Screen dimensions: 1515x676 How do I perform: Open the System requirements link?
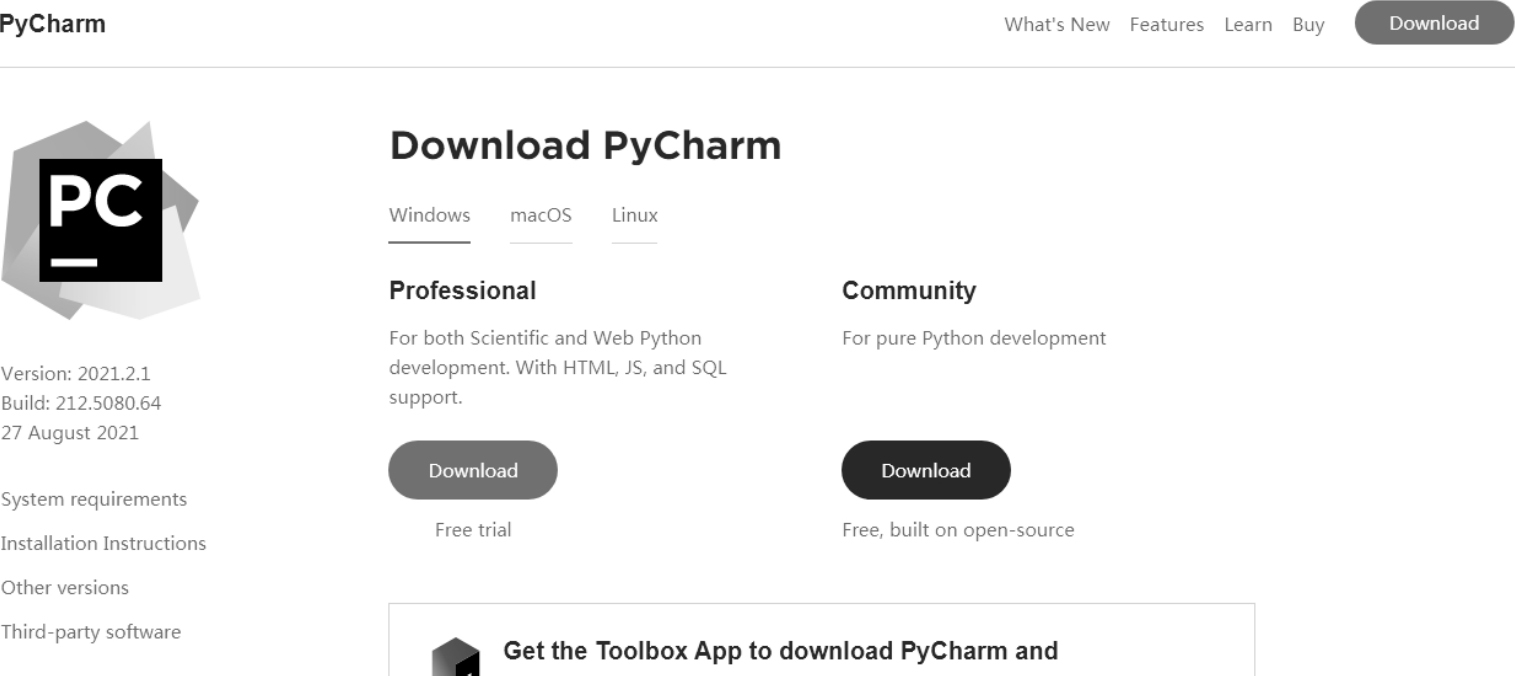pyautogui.click(x=94, y=499)
